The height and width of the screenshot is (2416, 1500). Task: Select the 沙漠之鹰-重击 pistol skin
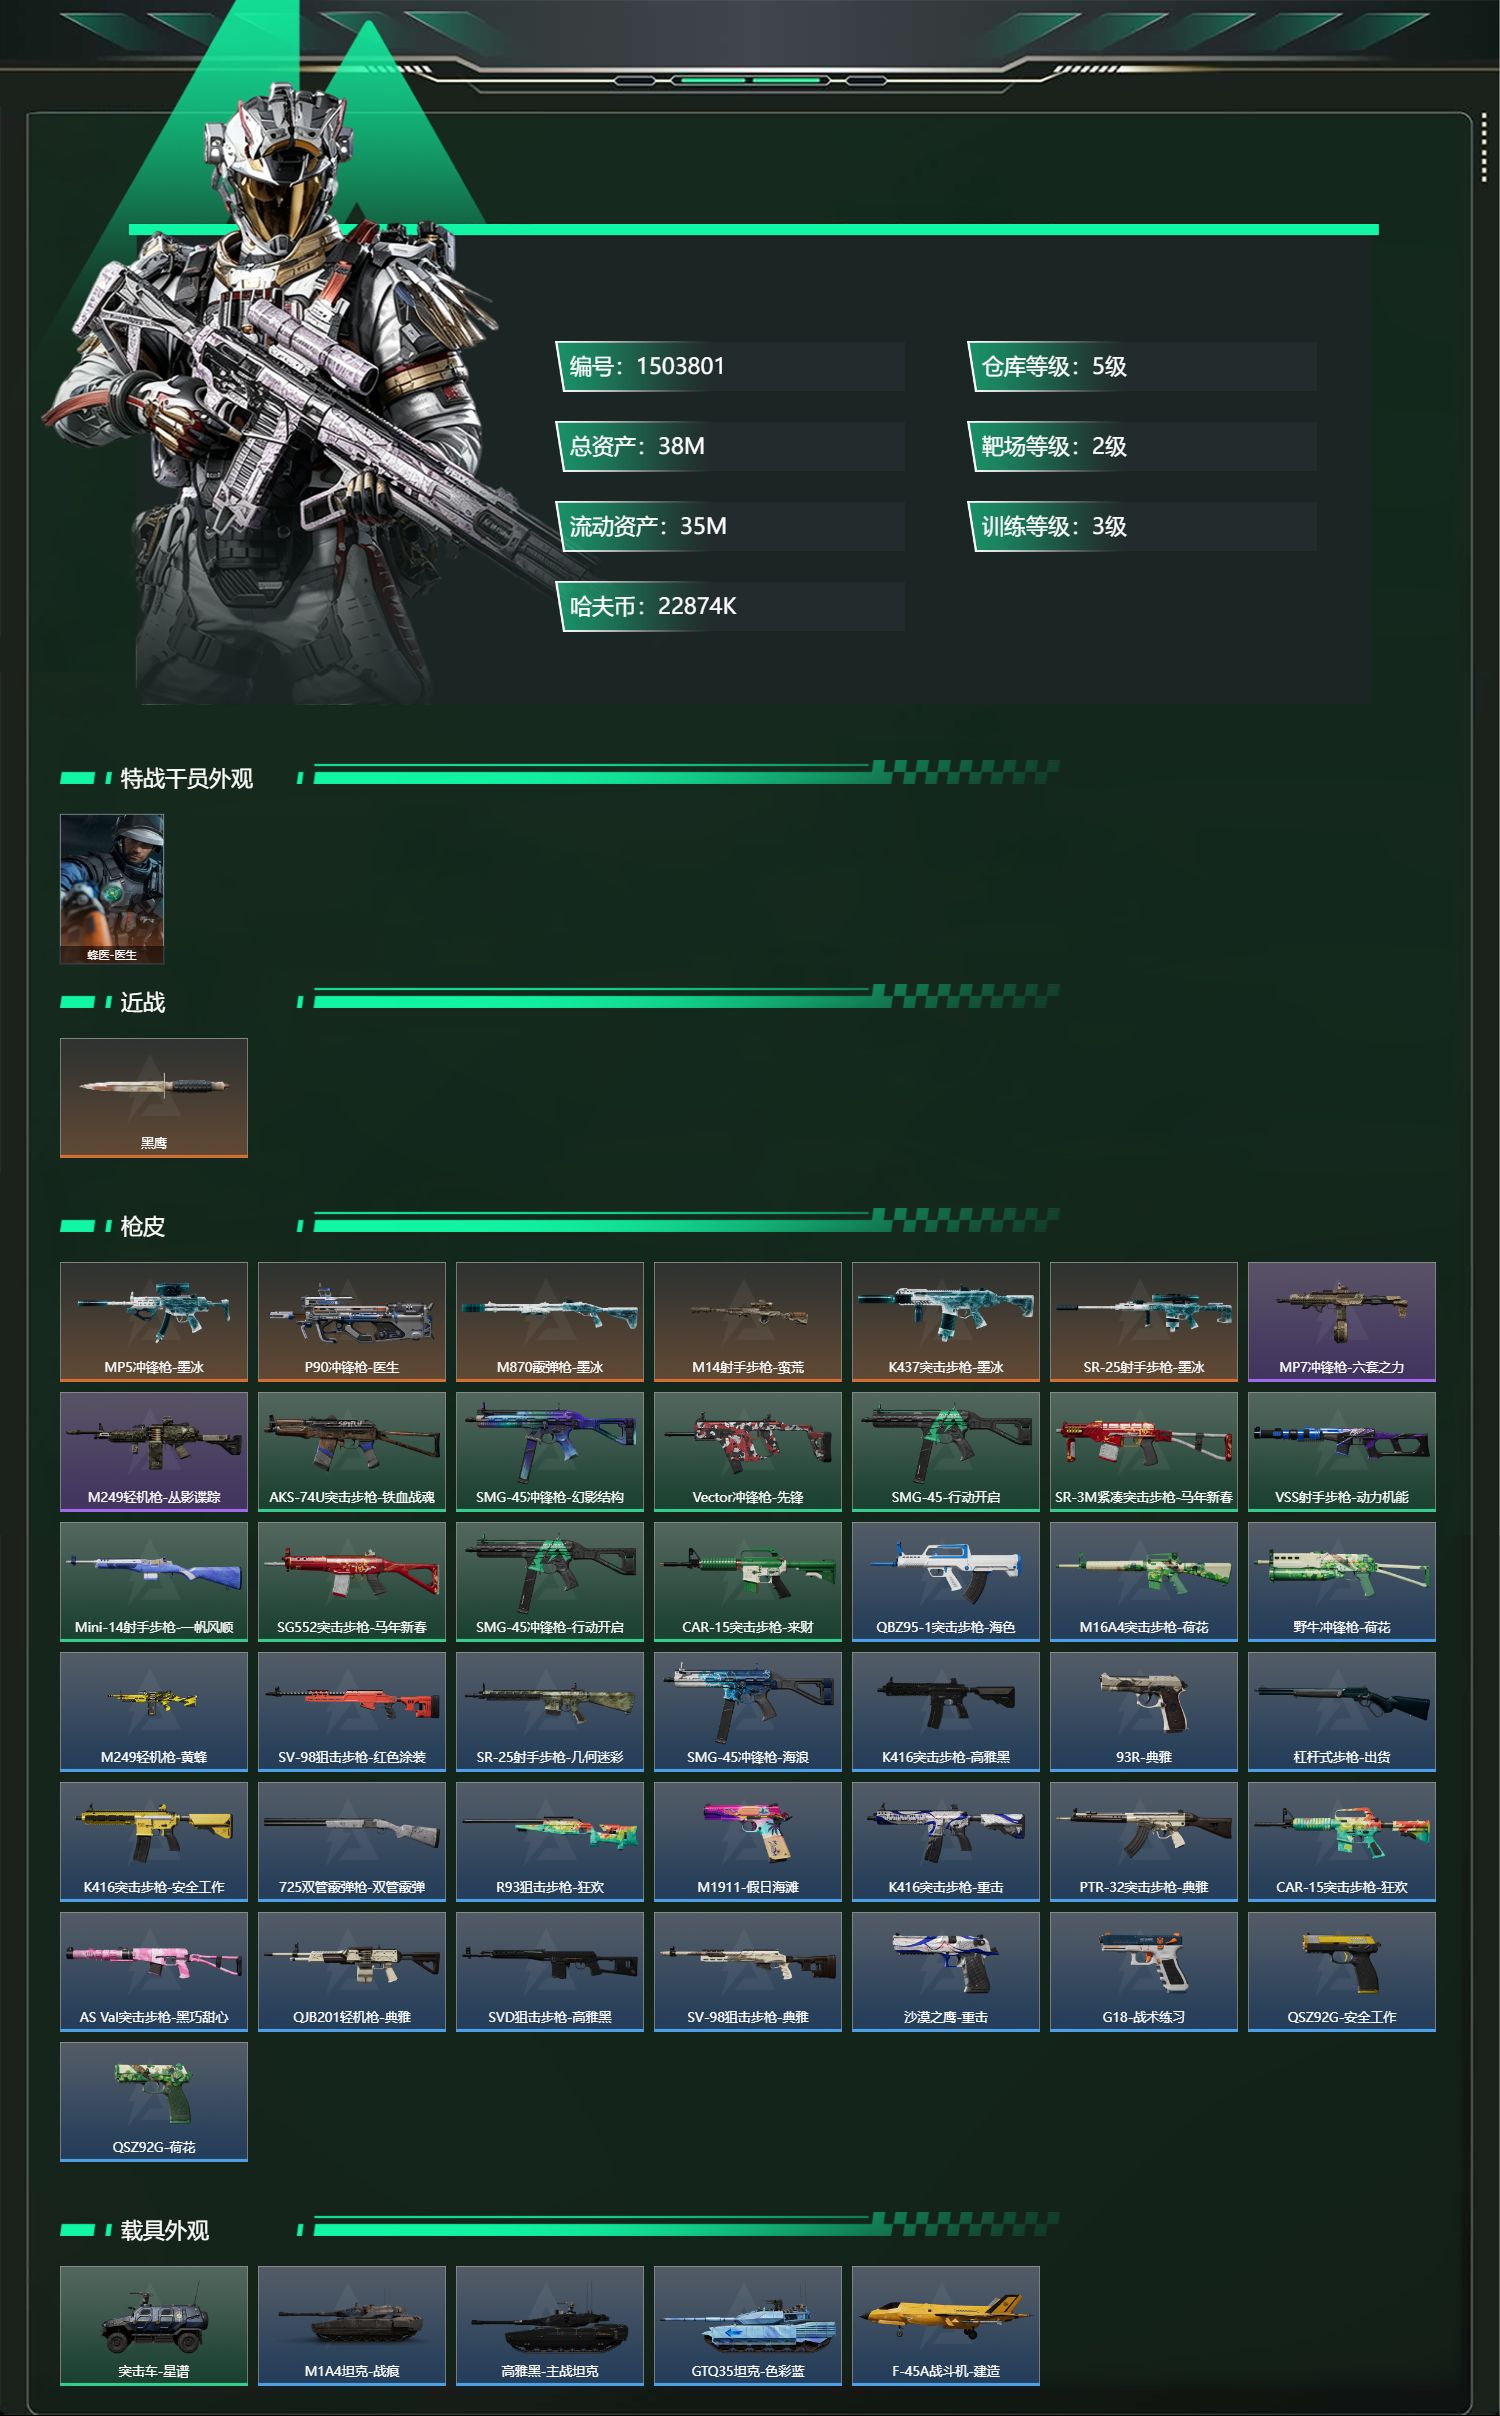click(x=946, y=1971)
